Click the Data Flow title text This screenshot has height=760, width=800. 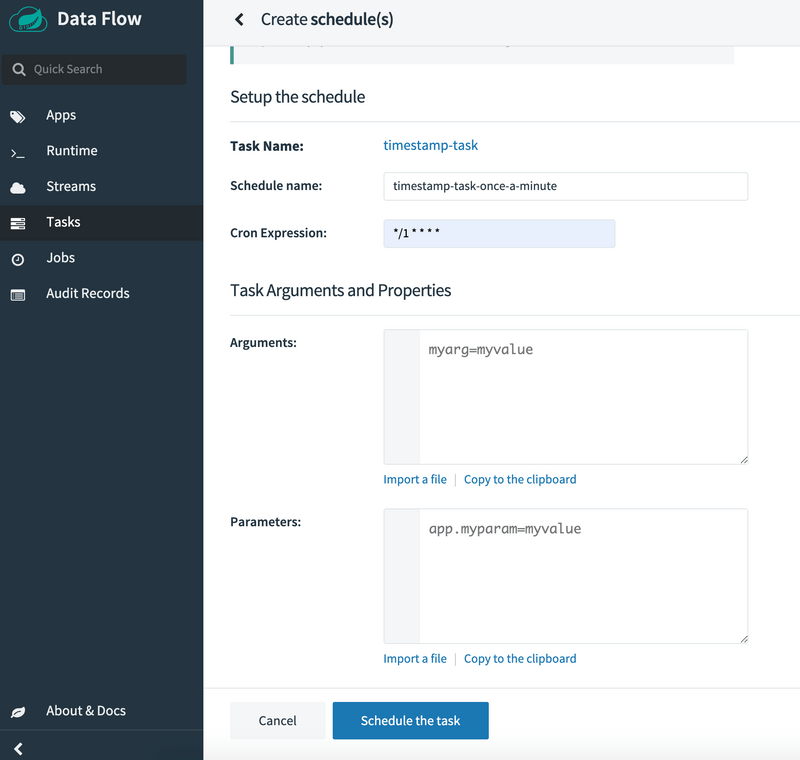click(99, 19)
